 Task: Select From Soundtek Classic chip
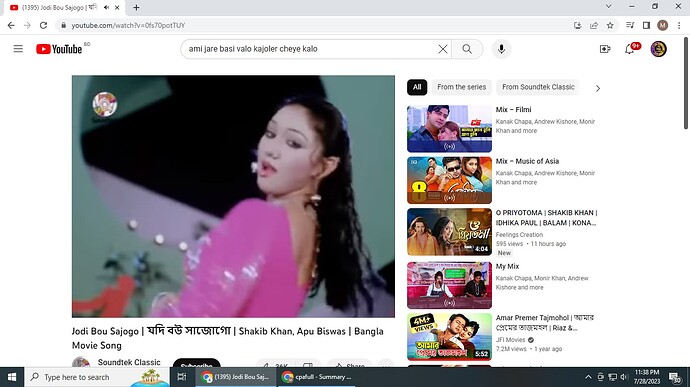[x=538, y=87]
